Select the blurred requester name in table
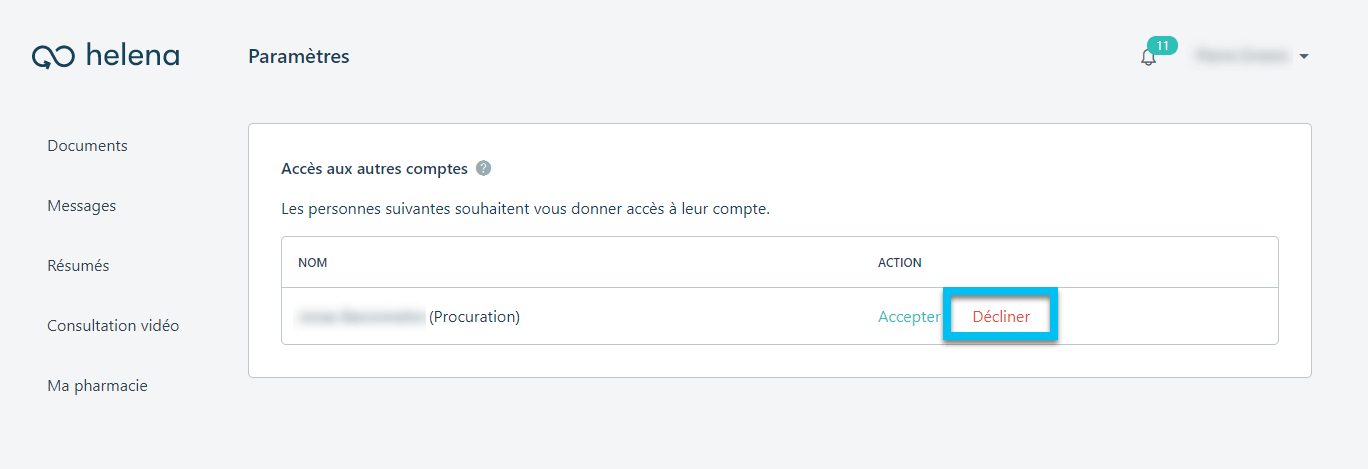 362,317
